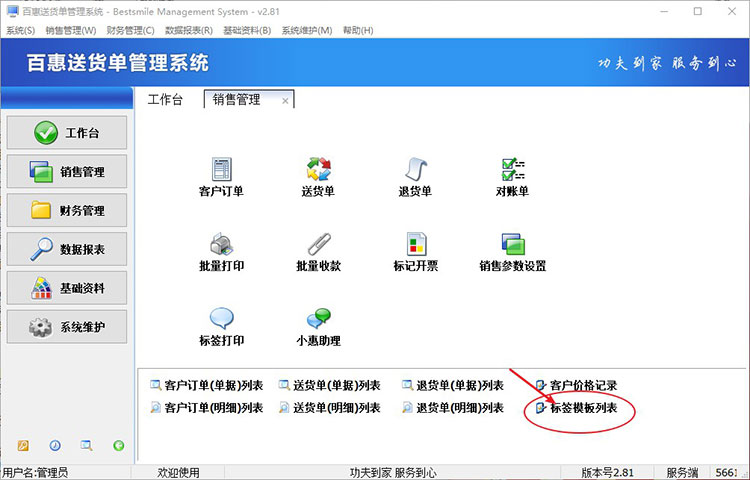
Task: Open 客户订单(明细)列表 link
Action: tap(207, 408)
